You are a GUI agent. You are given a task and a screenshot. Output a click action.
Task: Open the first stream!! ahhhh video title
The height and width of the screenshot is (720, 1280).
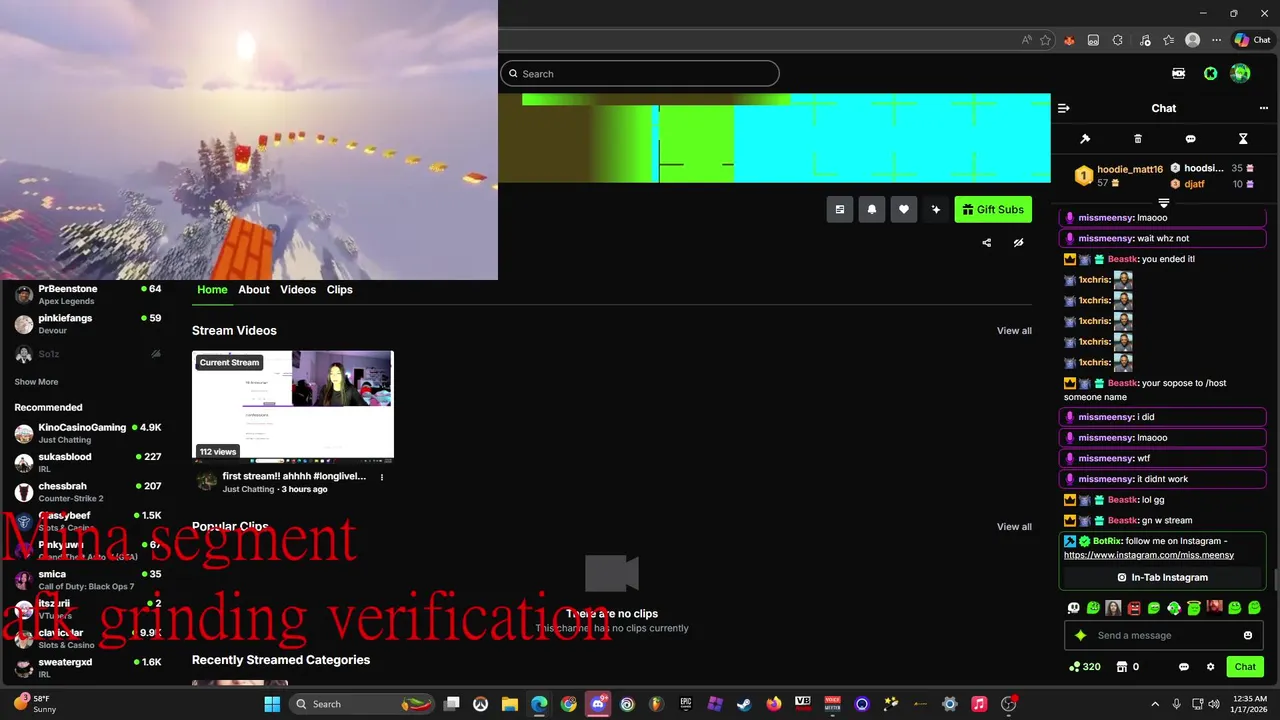(x=294, y=477)
